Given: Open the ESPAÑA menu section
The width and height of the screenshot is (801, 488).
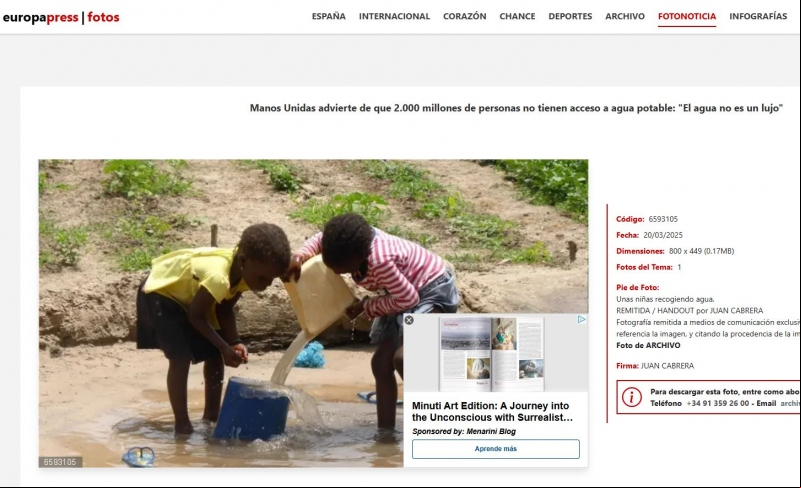Looking at the screenshot, I should pos(328,16).
